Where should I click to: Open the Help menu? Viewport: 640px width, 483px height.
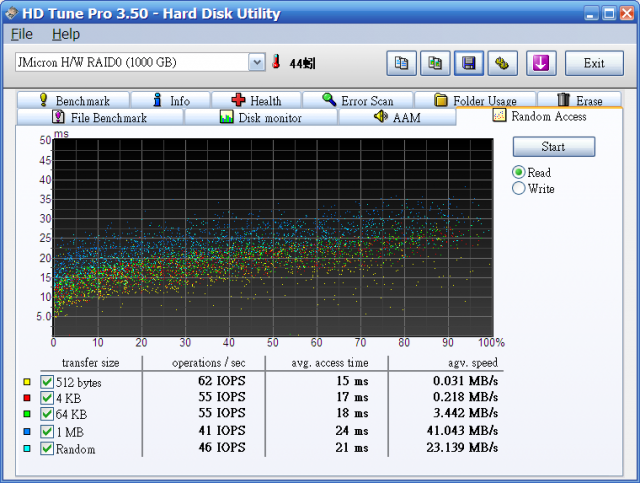click(65, 34)
